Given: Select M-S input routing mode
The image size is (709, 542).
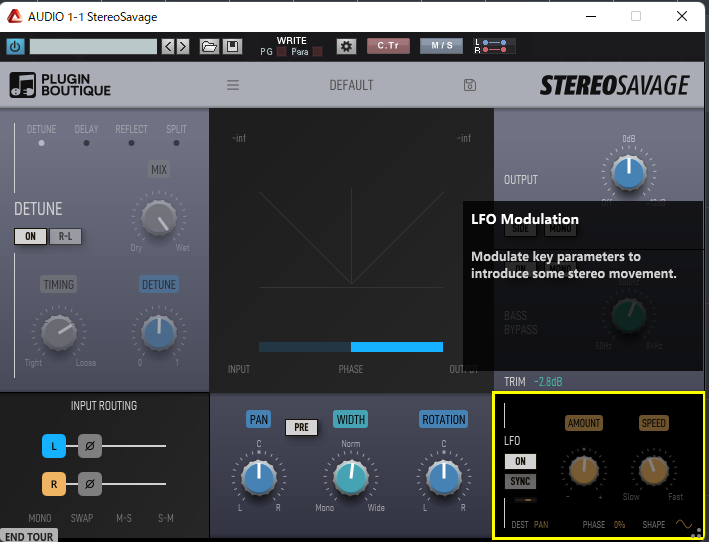Looking at the screenshot, I should [x=124, y=518].
